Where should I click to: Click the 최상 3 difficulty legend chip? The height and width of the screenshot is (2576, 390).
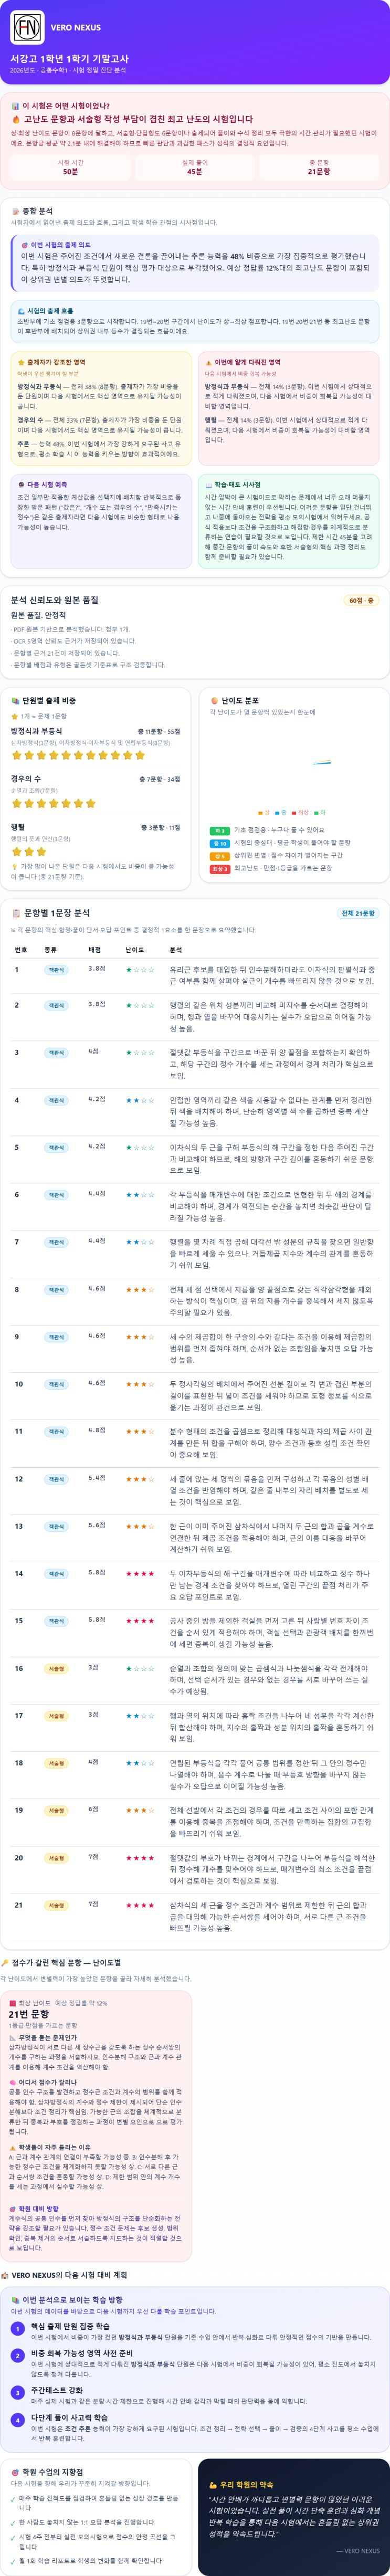[220, 869]
